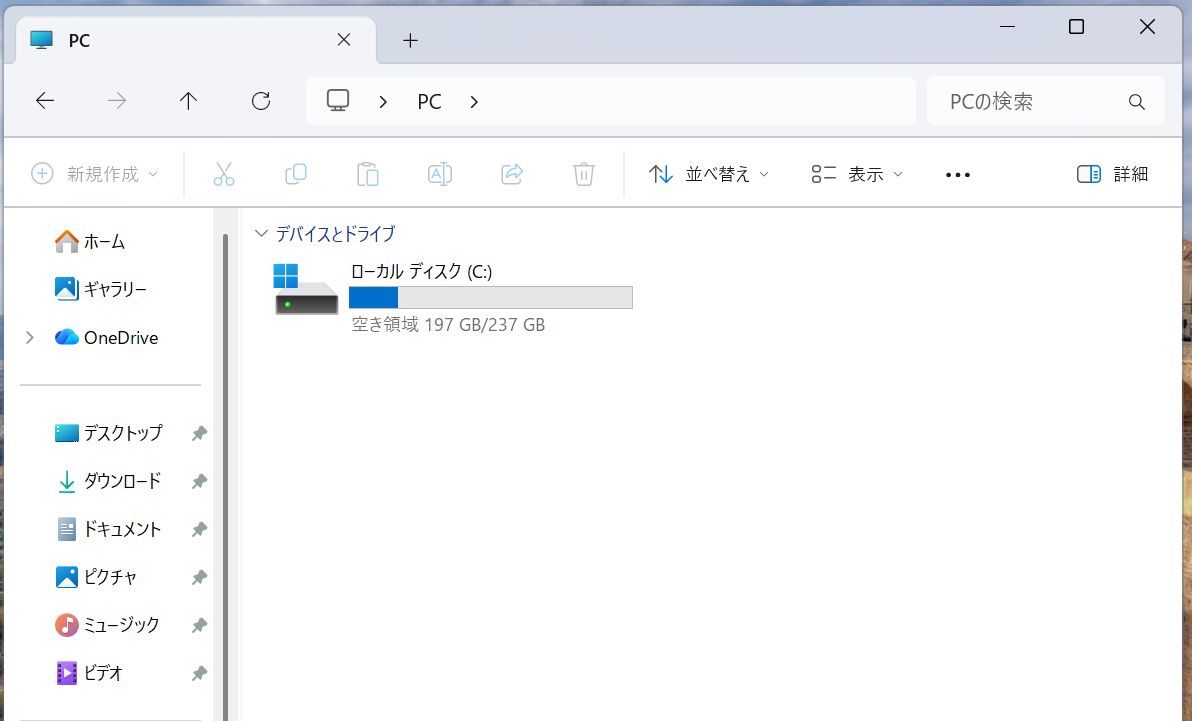The width and height of the screenshot is (1192, 721).
Task: Open the 新規作成 dropdown menu
Action: (95, 173)
